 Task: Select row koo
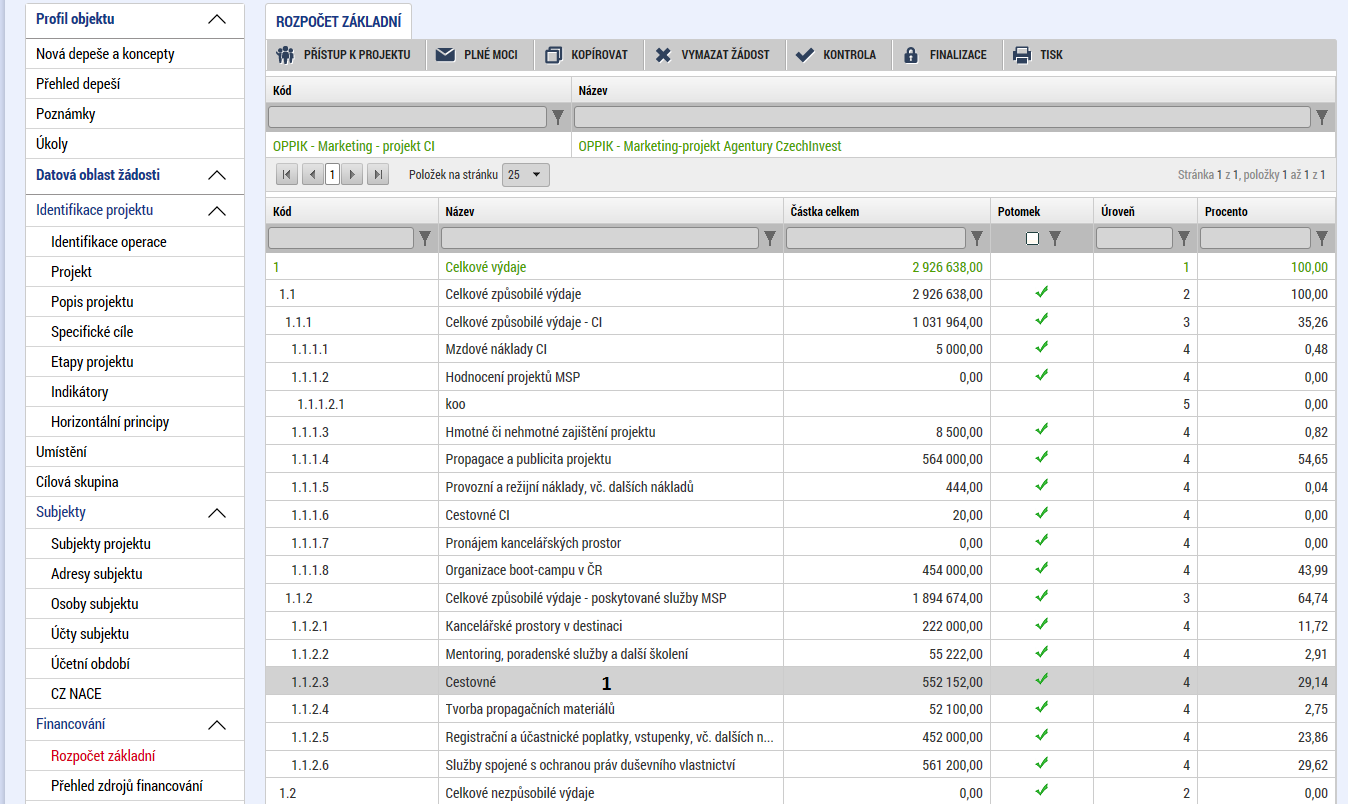pyautogui.click(x=800, y=405)
